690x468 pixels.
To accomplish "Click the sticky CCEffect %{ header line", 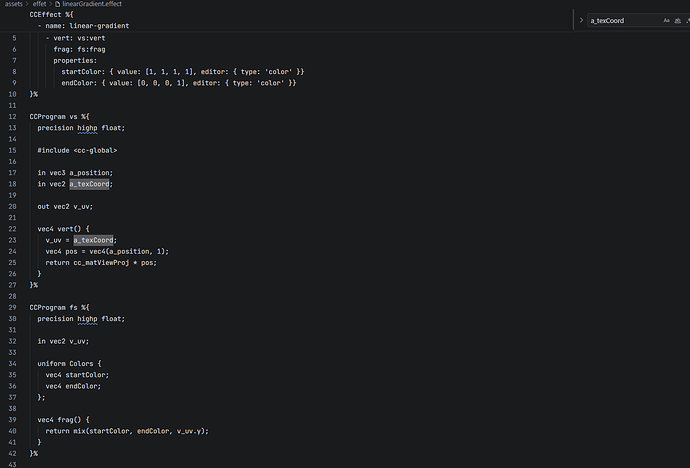I will (51, 15).
